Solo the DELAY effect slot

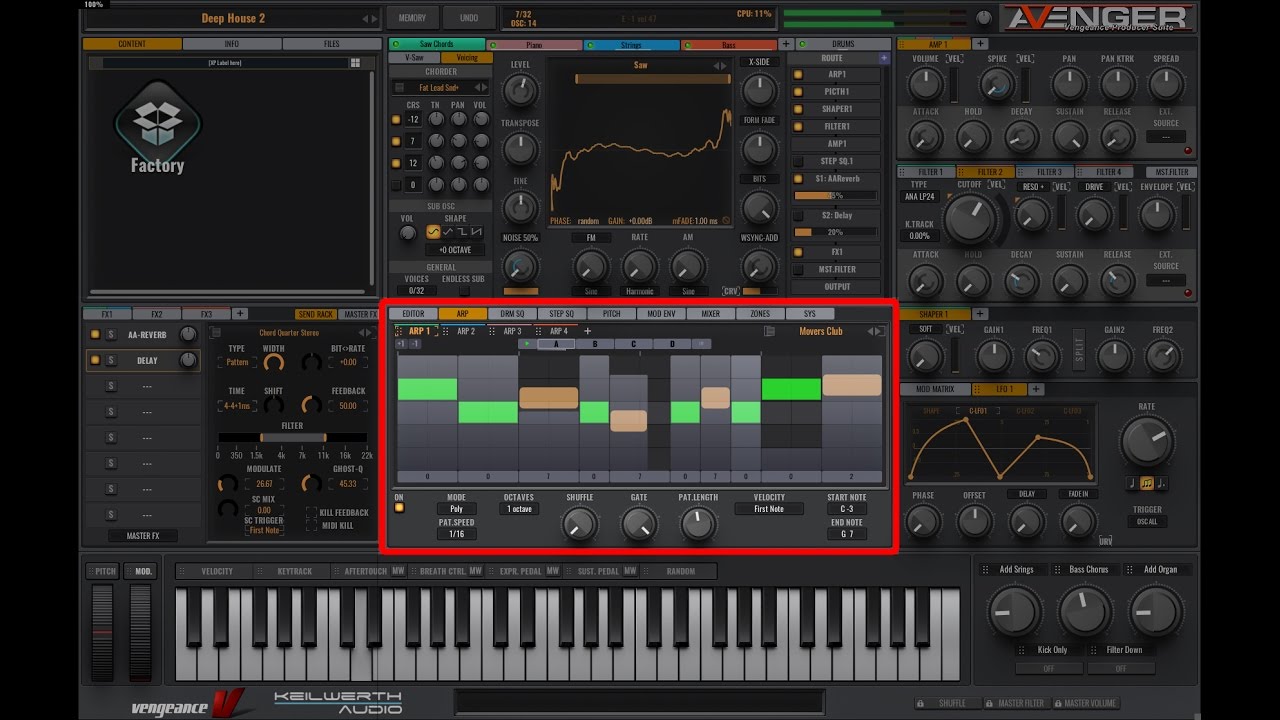111,360
